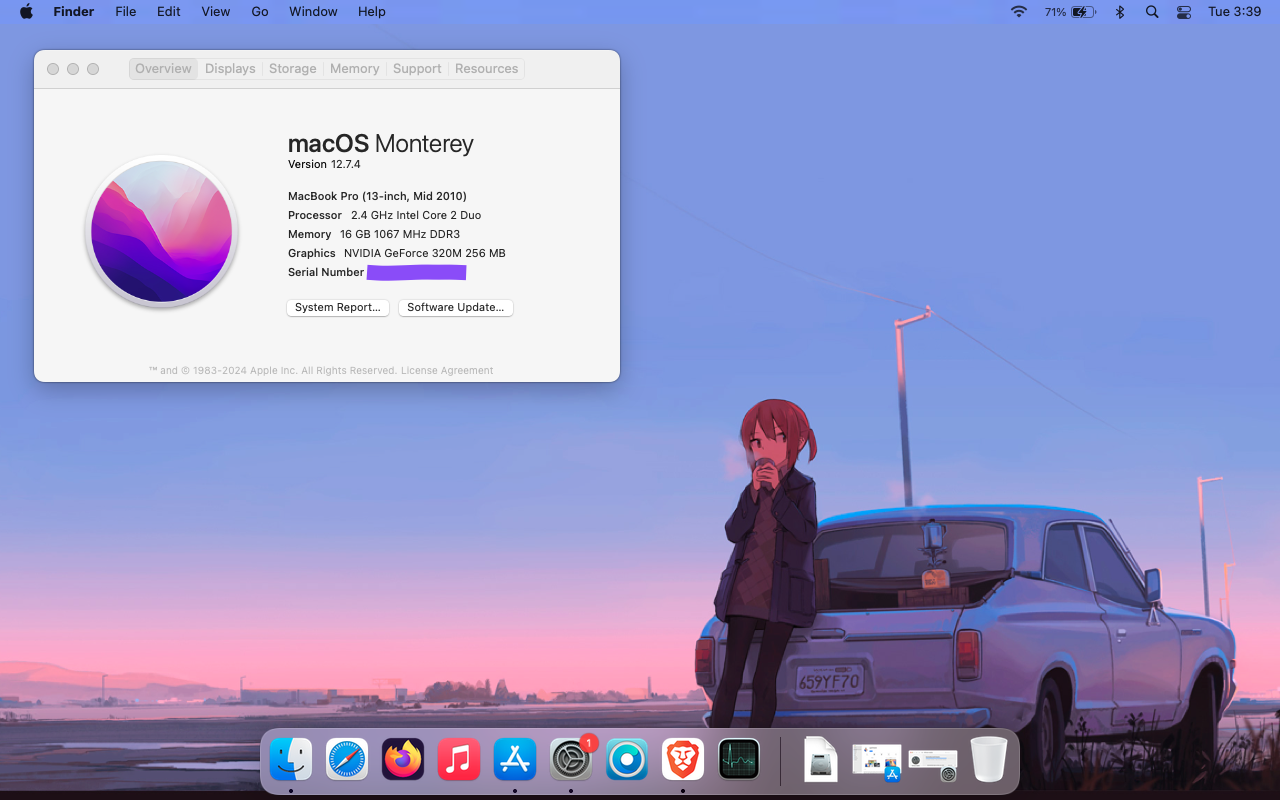This screenshot has width=1280, height=800.
Task: Click the 16 GB 1067 MHz DDR3 text
Action: click(400, 234)
